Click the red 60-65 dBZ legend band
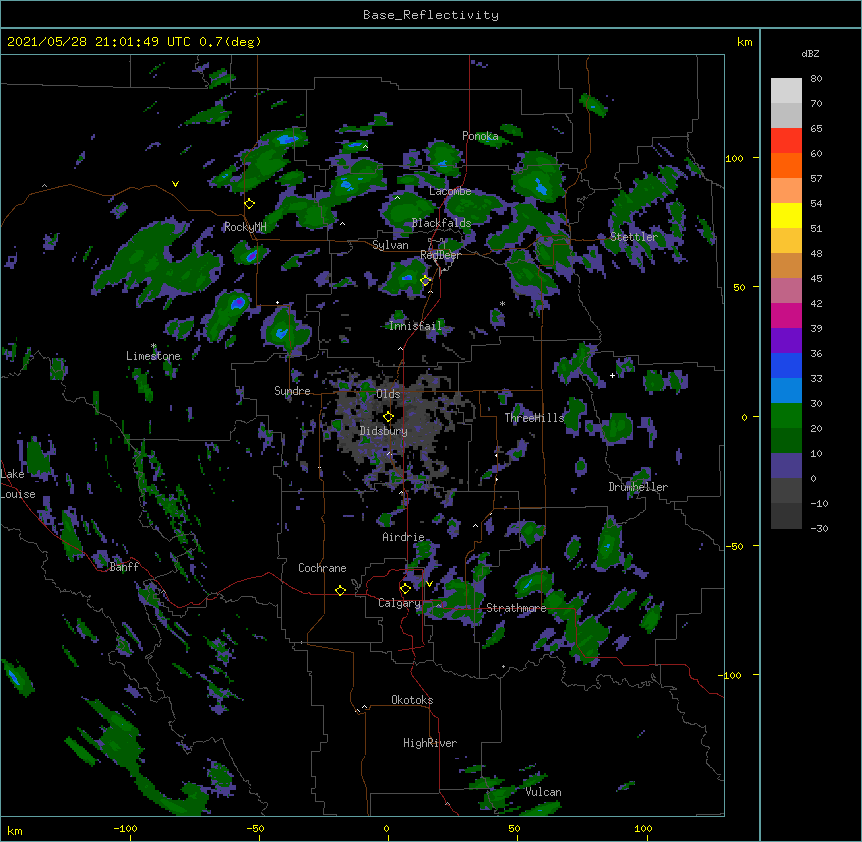 pos(786,140)
